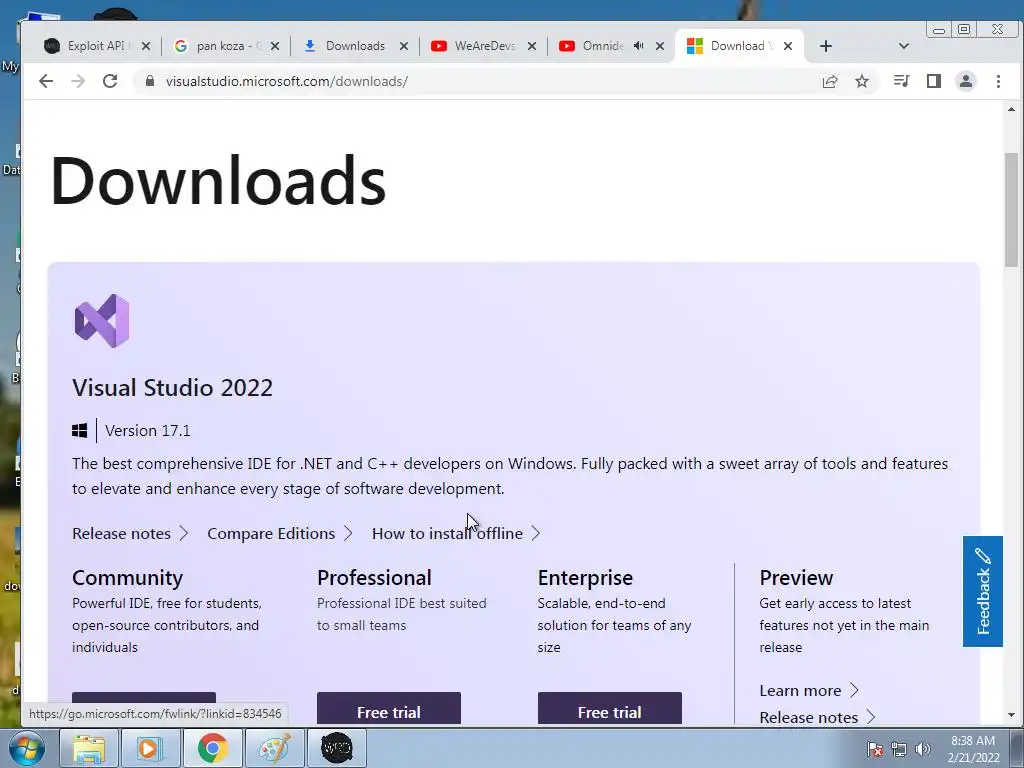Open Preview Release notes link
This screenshot has height=768, width=1024.
tap(817, 717)
